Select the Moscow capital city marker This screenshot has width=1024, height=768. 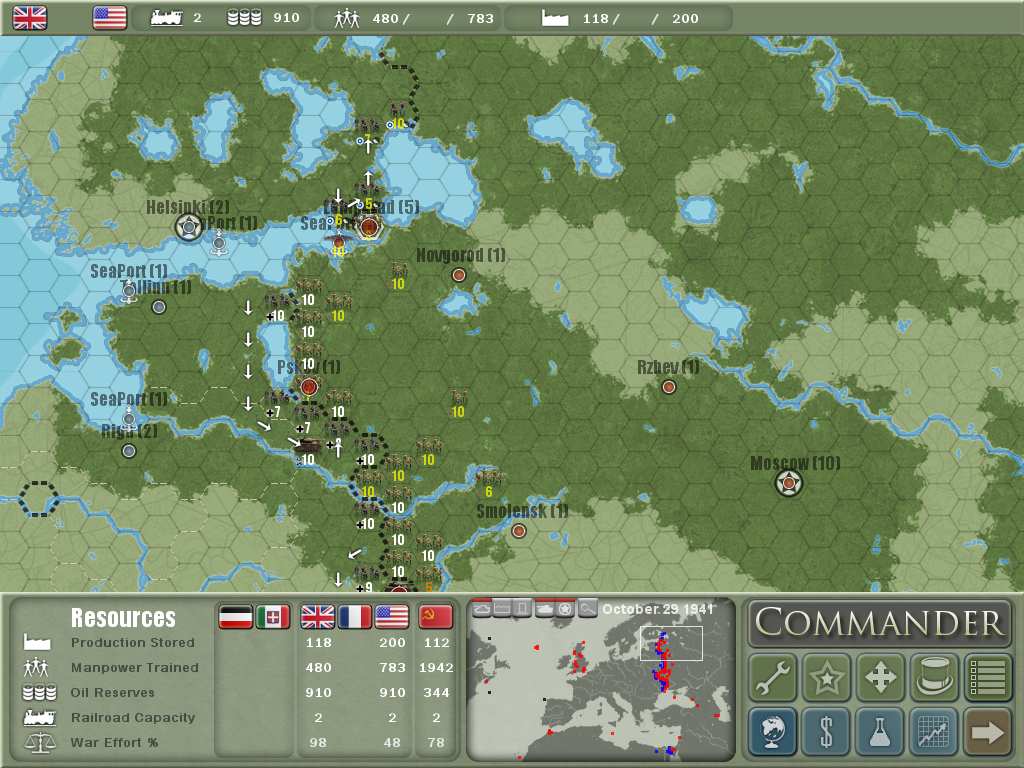(x=789, y=484)
